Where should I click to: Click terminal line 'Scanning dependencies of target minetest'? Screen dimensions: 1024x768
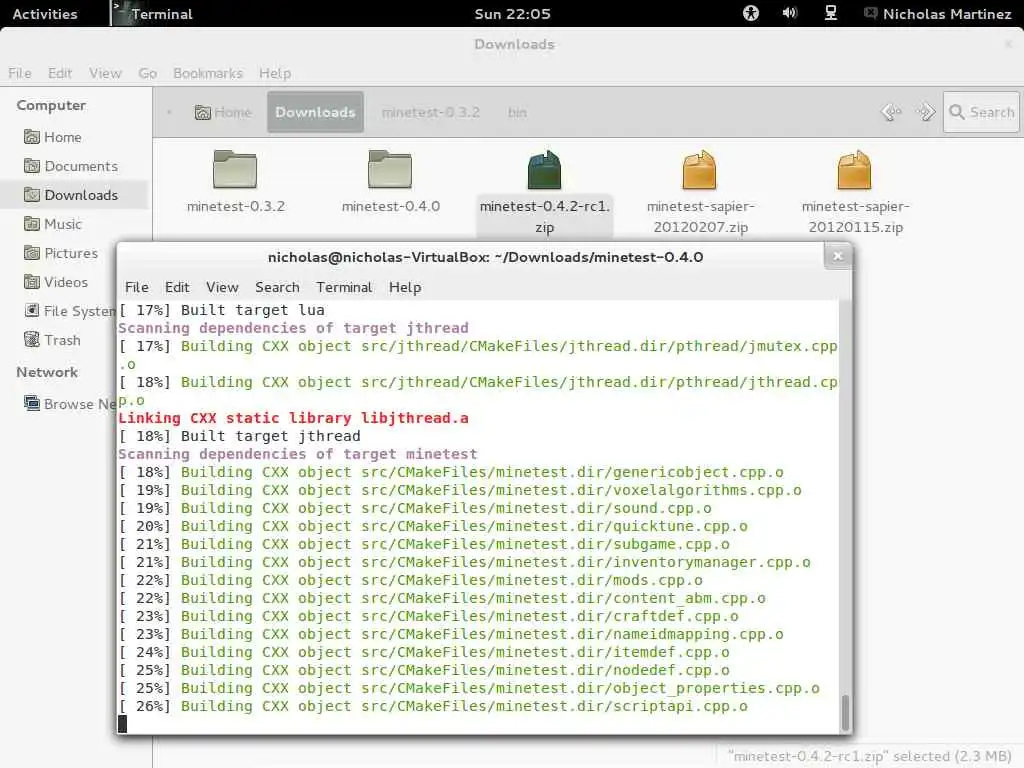pyautogui.click(x=298, y=454)
